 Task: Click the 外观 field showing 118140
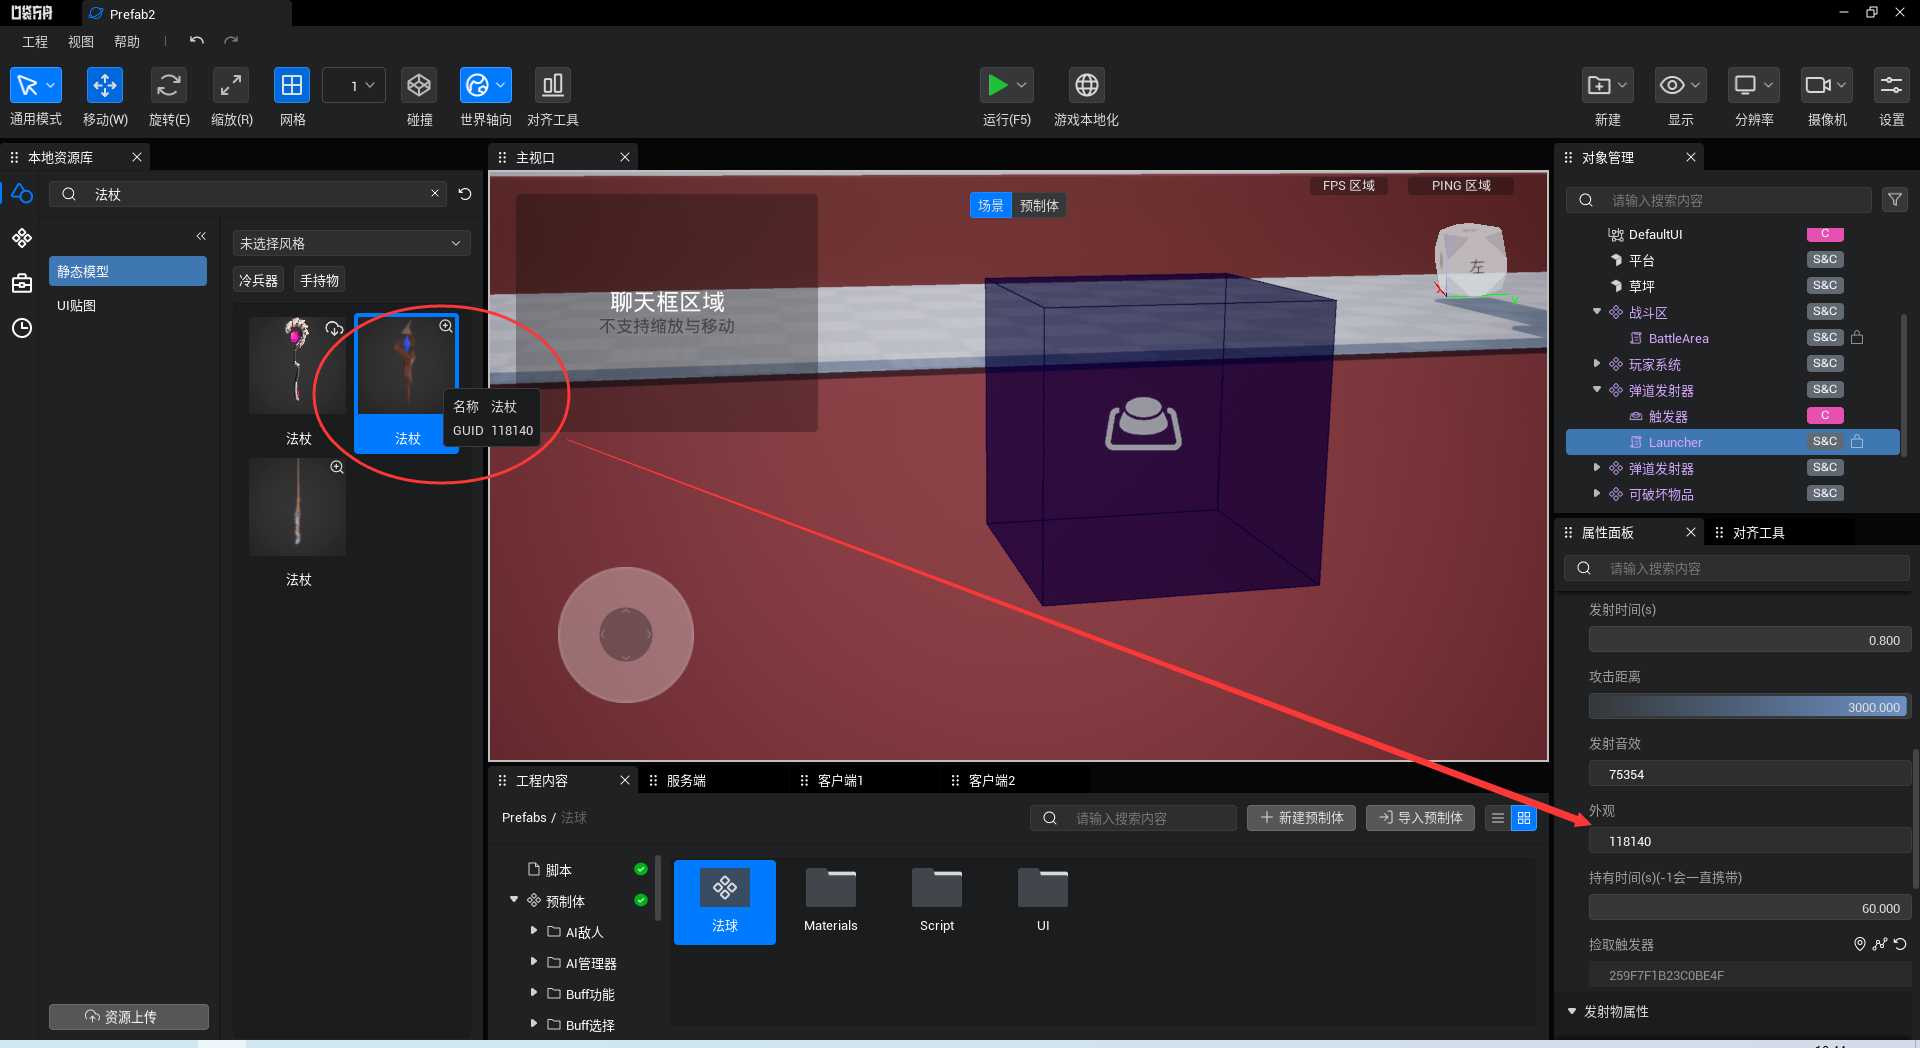coord(1748,841)
